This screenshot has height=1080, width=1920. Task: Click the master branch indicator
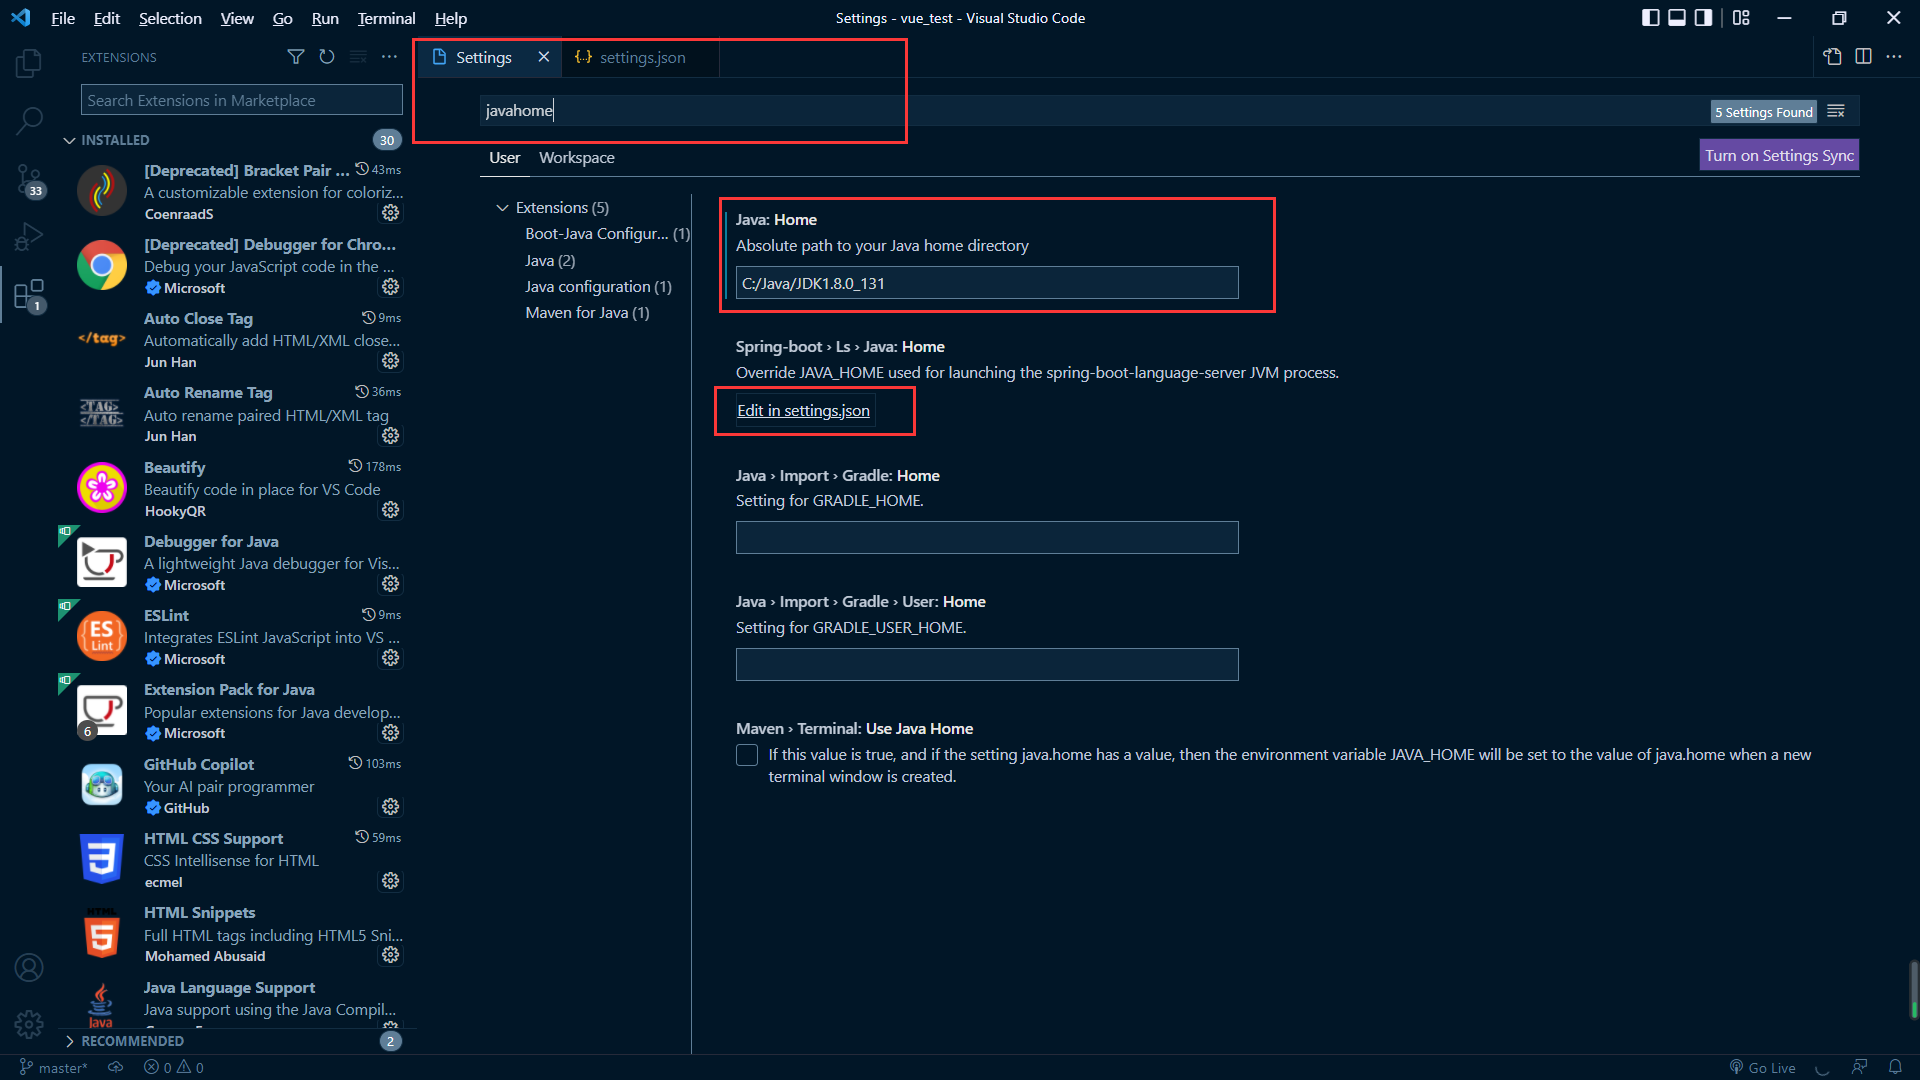pos(54,1067)
